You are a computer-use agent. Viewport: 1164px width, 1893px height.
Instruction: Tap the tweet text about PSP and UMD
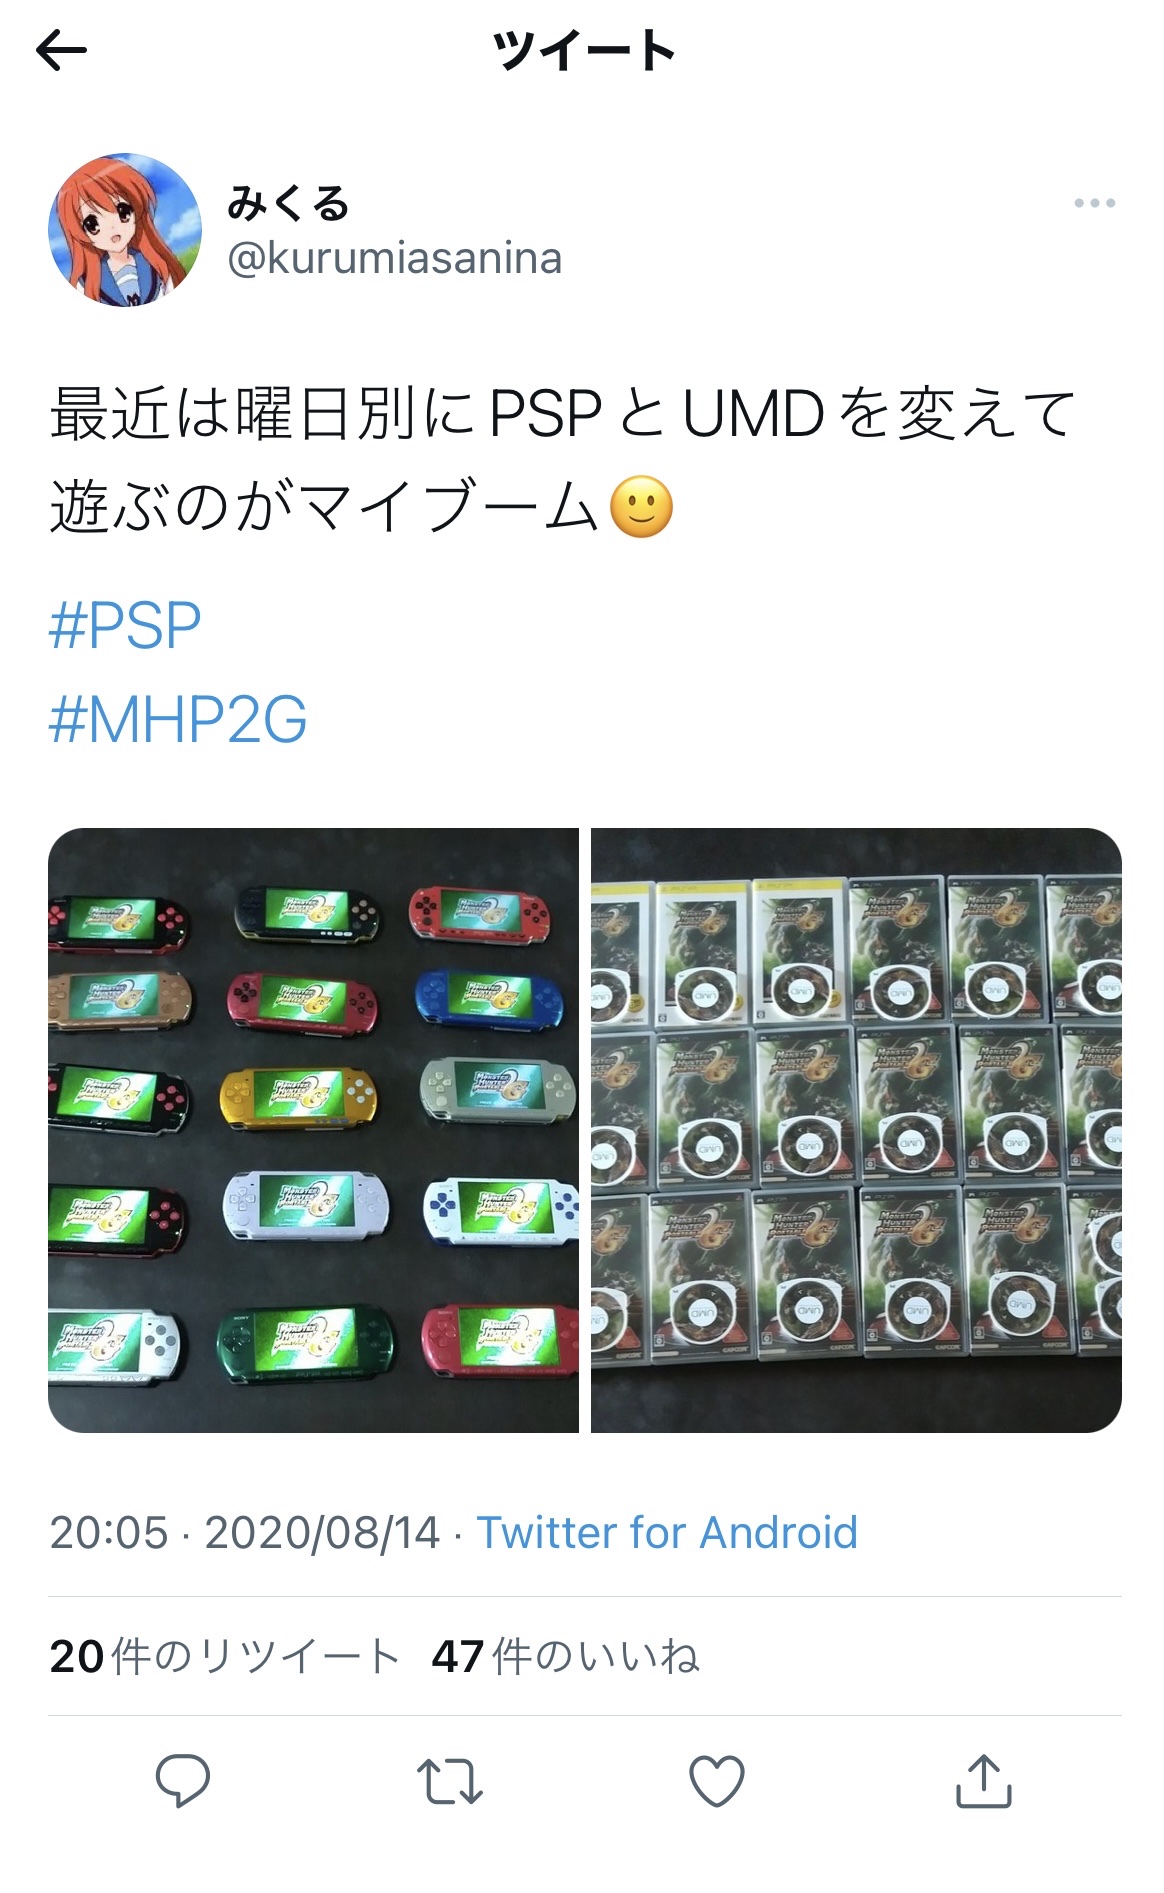coord(562,460)
